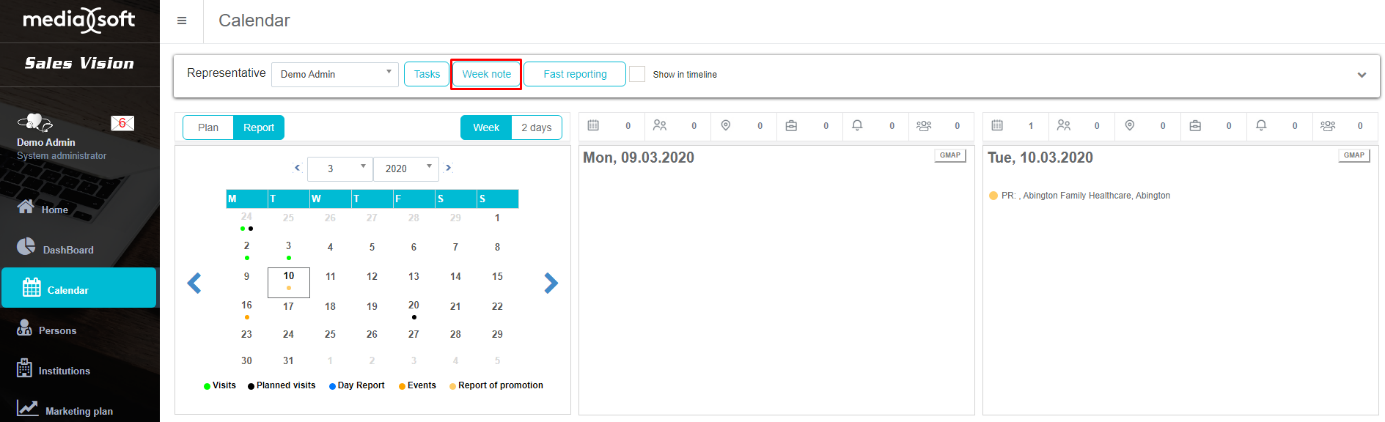Open Institutions in the sidebar
The height and width of the screenshot is (422, 1385).
click(x=64, y=370)
